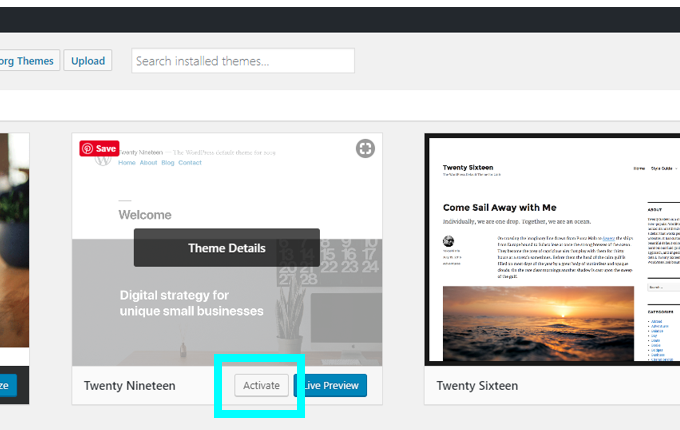680x430 pixels.
Task: Open the Twenty Sixteen theme screenshot
Action: click(x=552, y=249)
